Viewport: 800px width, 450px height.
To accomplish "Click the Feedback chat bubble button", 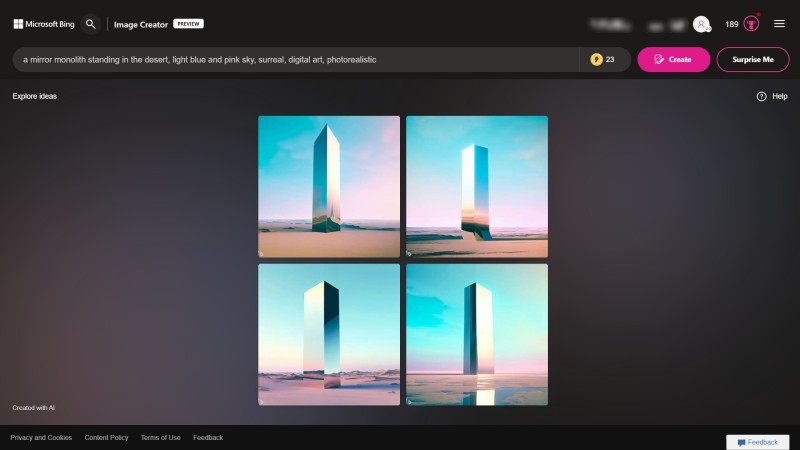I will tap(758, 442).
